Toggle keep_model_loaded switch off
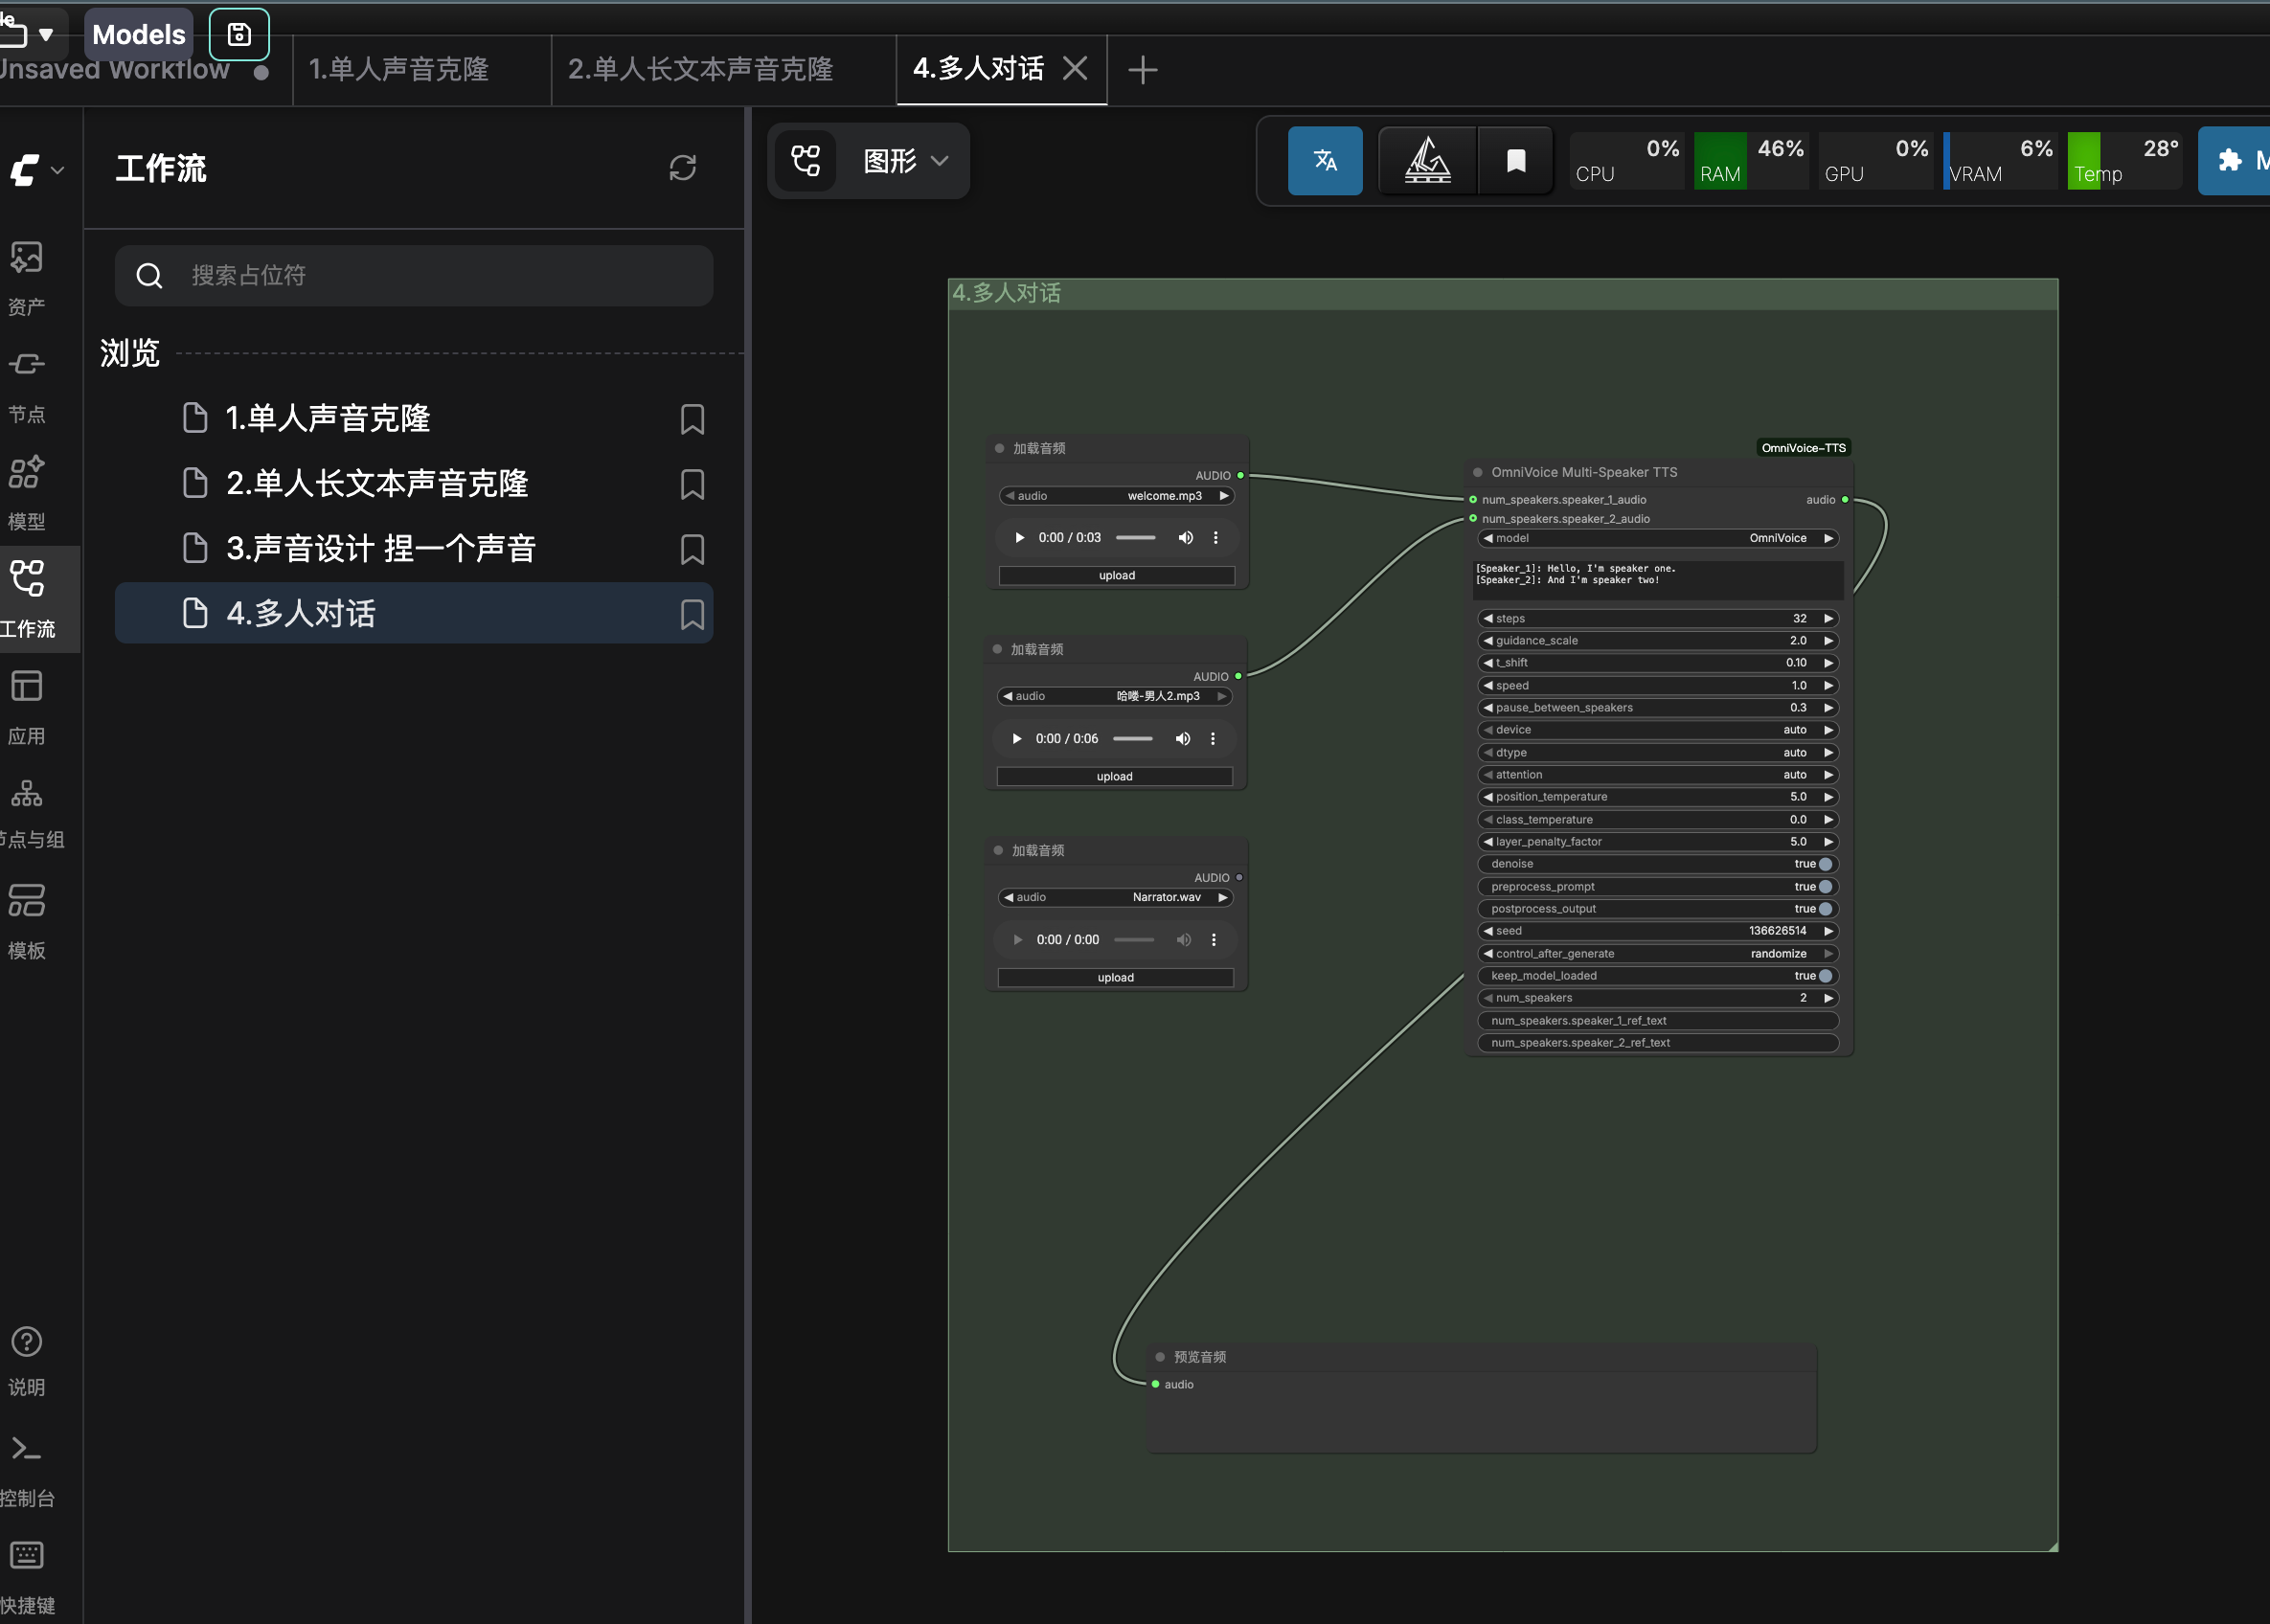The height and width of the screenshot is (1624, 2270). tap(1825, 976)
